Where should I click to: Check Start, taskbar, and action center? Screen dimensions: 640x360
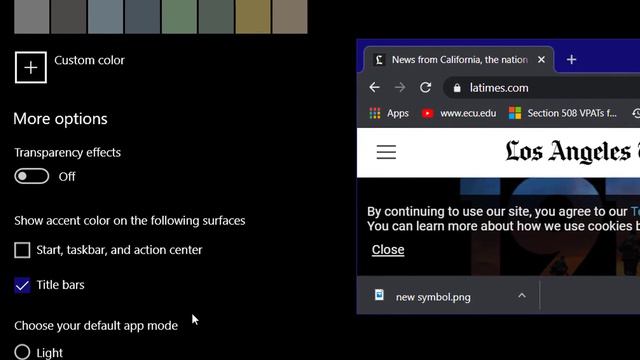[22, 250]
